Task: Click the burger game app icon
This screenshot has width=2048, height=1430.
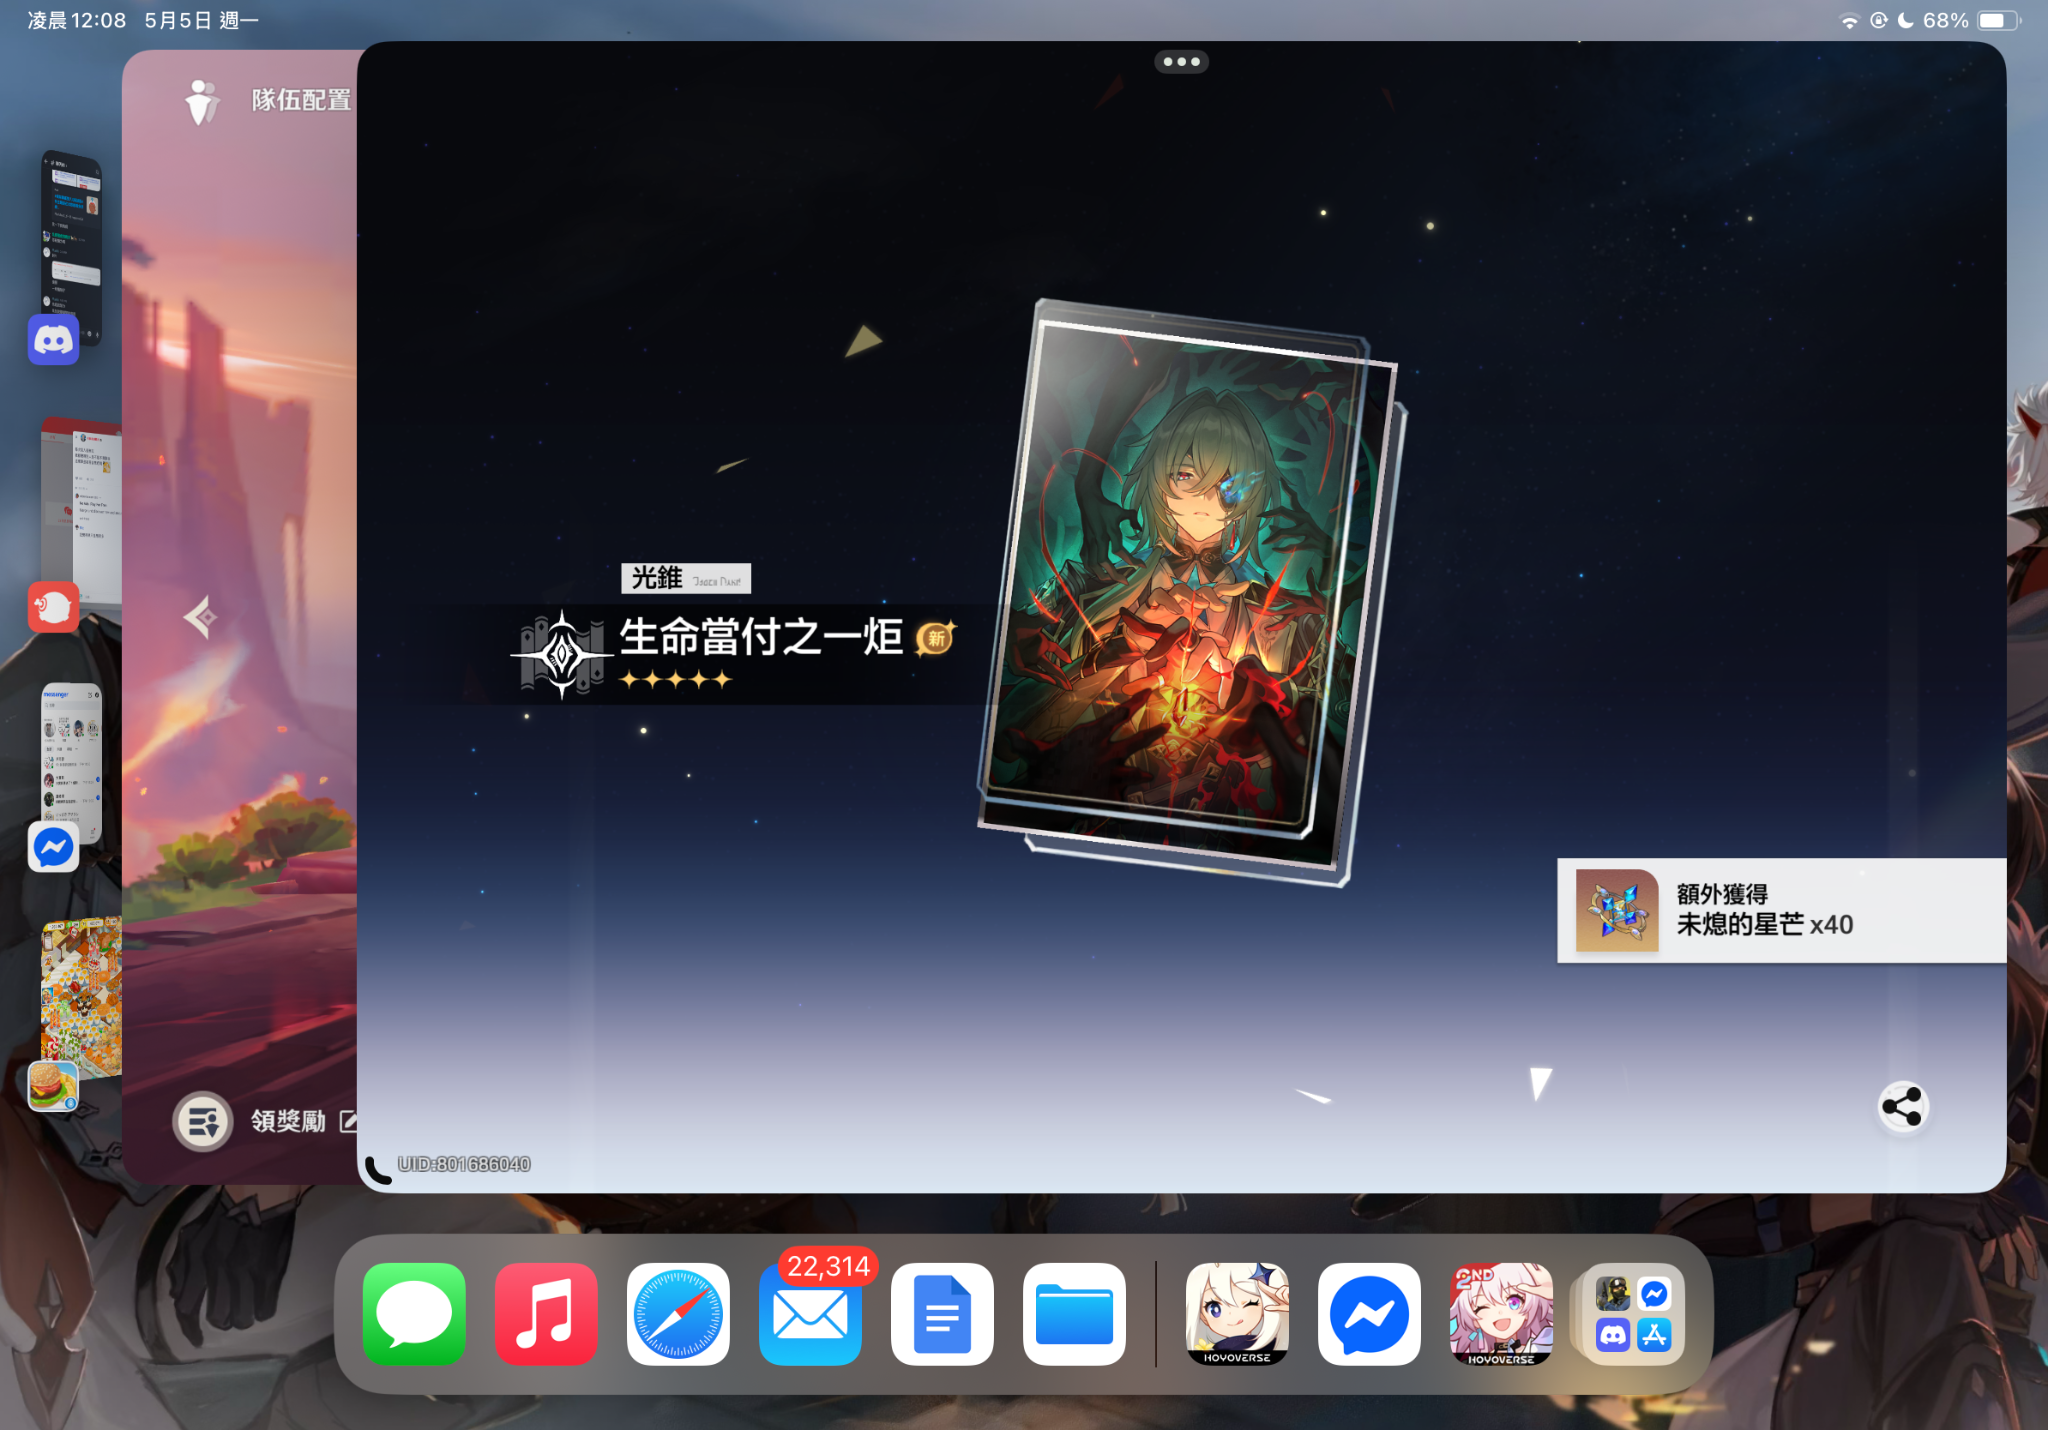Action: [53, 1086]
